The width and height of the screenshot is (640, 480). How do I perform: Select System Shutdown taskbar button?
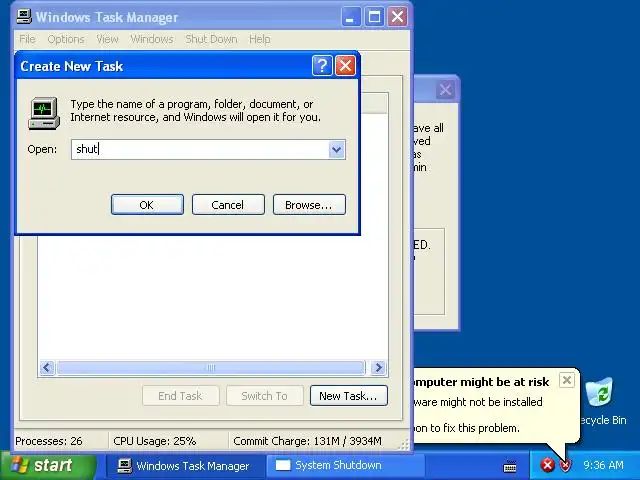click(345, 466)
